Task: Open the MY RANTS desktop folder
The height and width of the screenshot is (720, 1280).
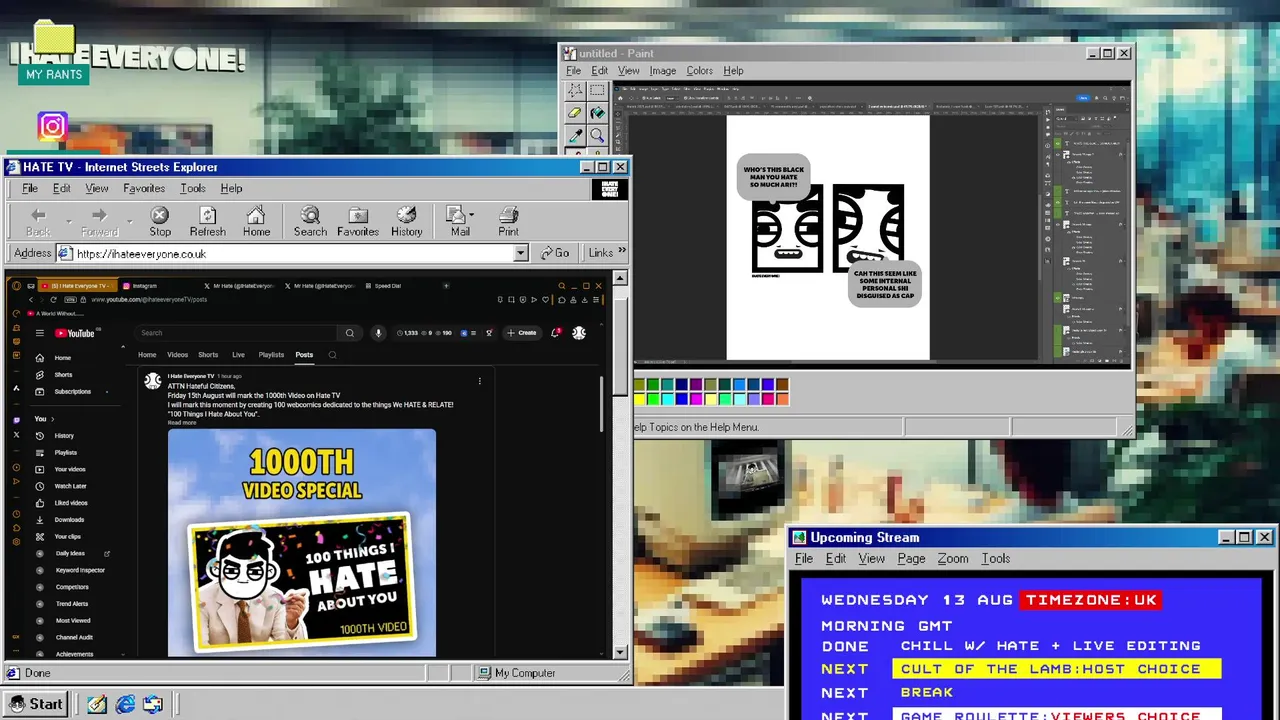Action: pyautogui.click(x=54, y=52)
